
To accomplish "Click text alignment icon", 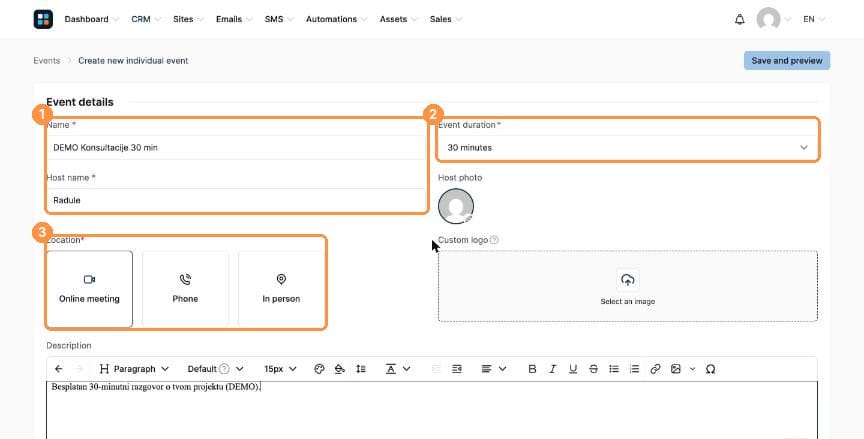I will coord(486,369).
